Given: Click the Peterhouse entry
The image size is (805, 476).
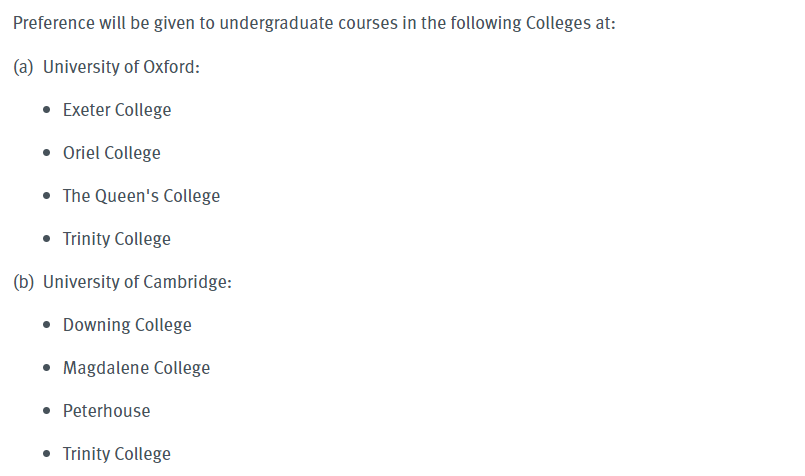Looking at the screenshot, I should tap(106, 411).
